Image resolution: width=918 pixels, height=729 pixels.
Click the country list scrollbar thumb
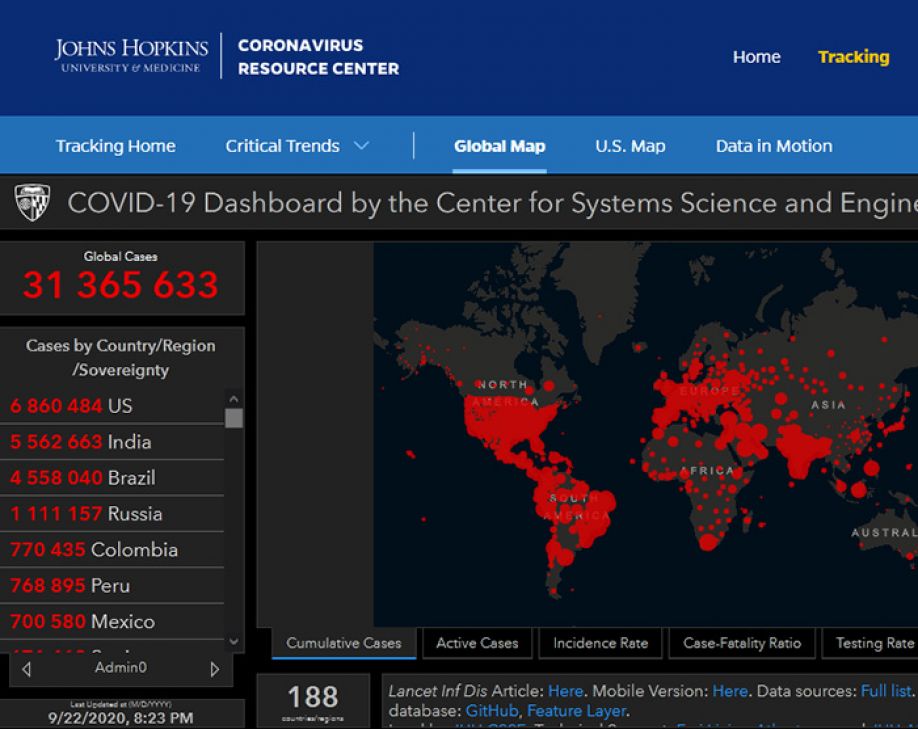pyautogui.click(x=234, y=418)
